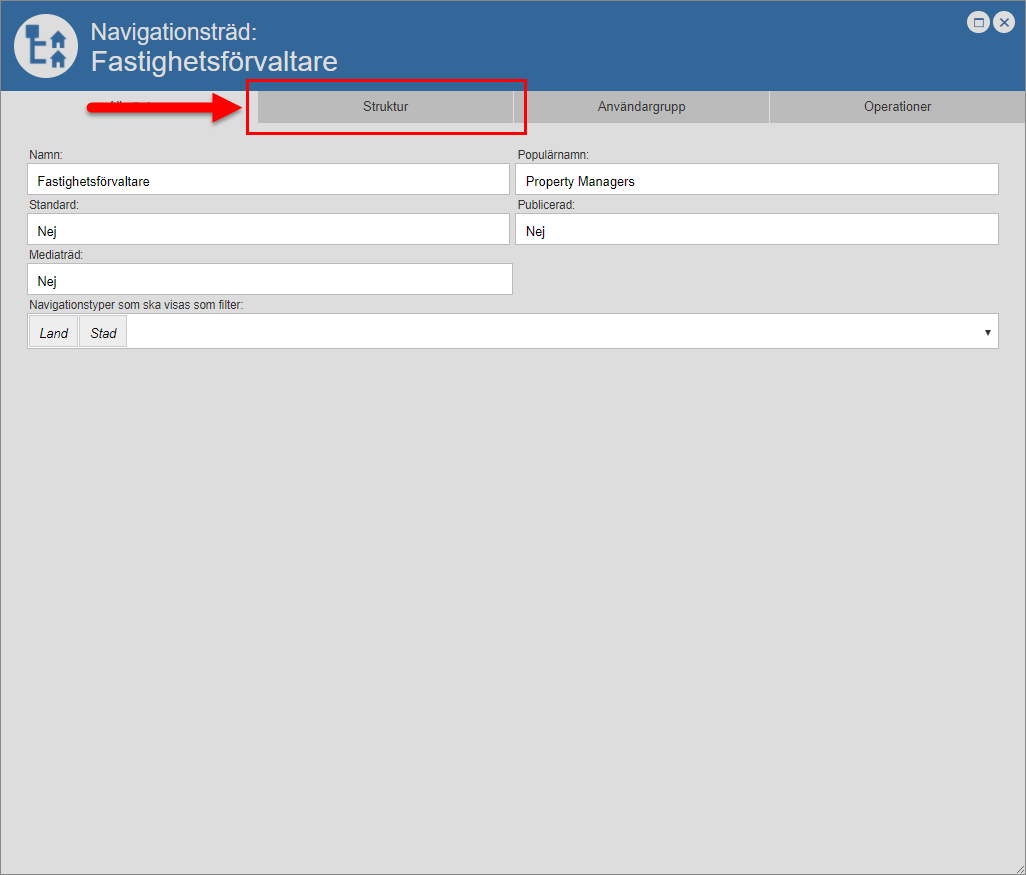Expand the navigation types filter dropdown arrow
Image resolution: width=1026 pixels, height=875 pixels.
click(987, 332)
